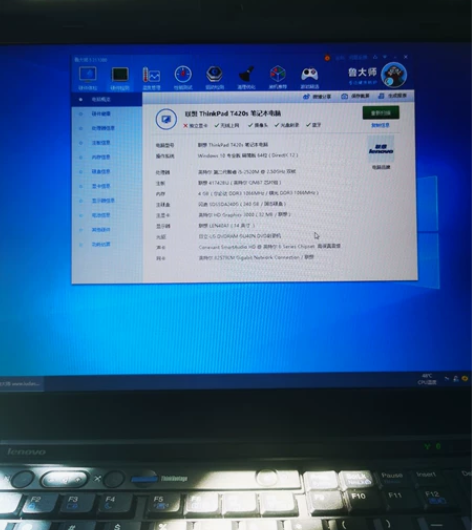Click the camera checkmark status
This screenshot has height=530, width=472.
[x=258, y=125]
